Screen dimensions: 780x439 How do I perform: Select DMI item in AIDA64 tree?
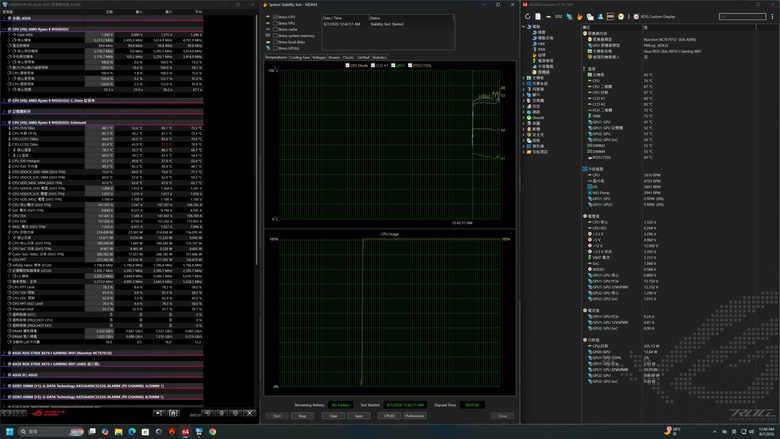point(541,44)
